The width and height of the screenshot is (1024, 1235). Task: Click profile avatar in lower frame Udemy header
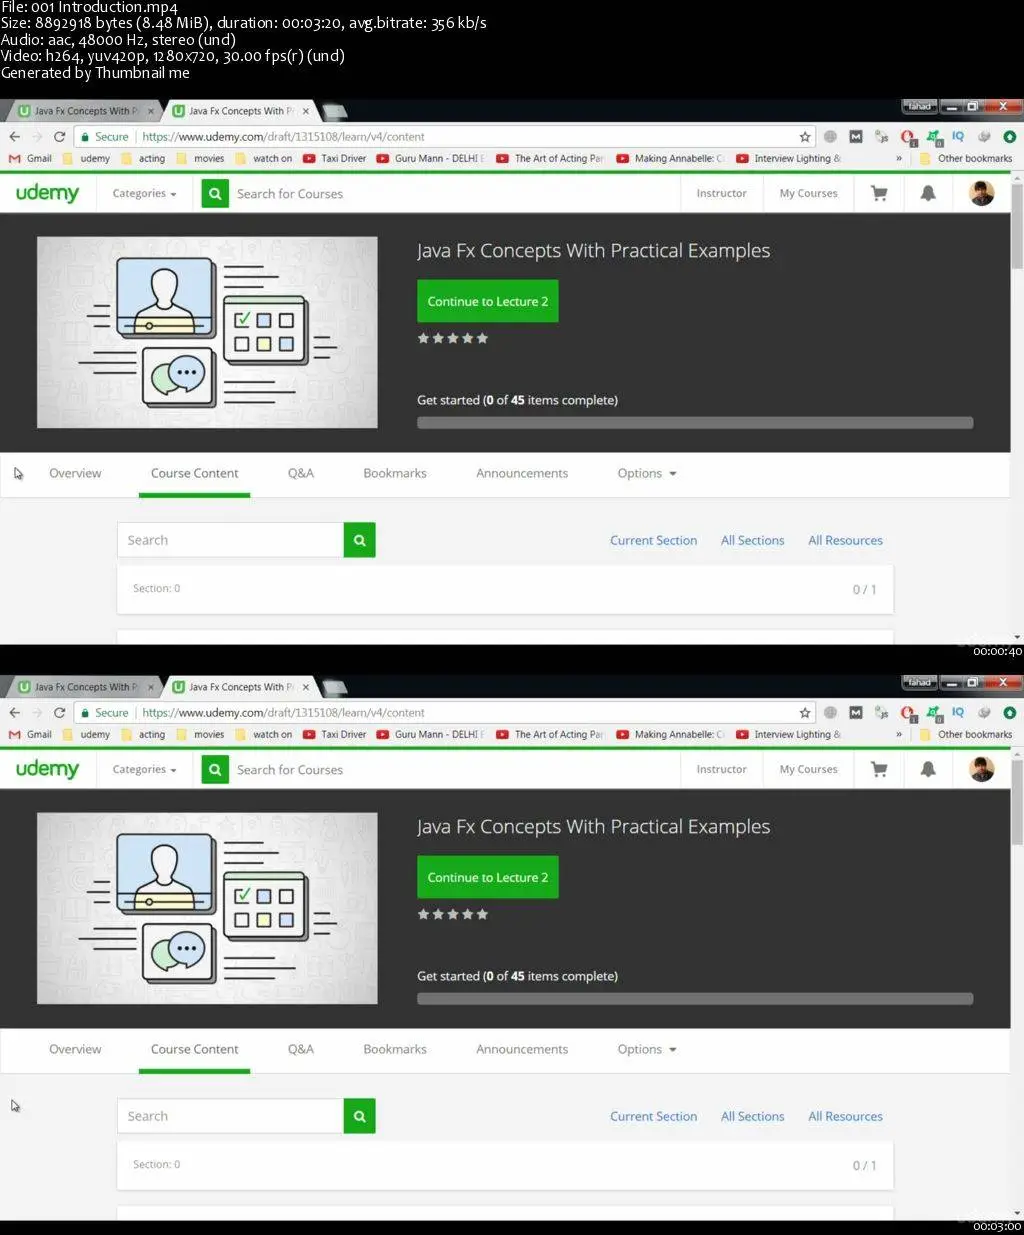pyautogui.click(x=982, y=769)
